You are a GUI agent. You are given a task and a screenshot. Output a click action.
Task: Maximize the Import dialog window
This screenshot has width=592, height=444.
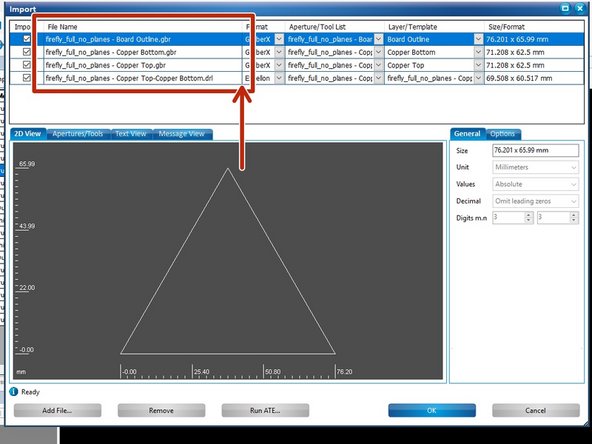point(565,8)
